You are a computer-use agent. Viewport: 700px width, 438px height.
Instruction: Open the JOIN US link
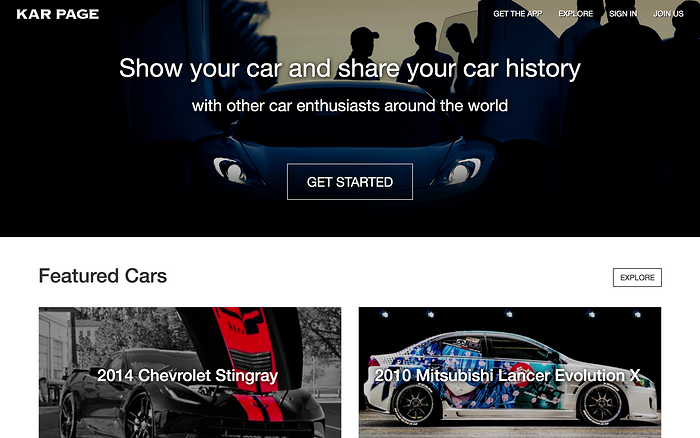pyautogui.click(x=668, y=14)
